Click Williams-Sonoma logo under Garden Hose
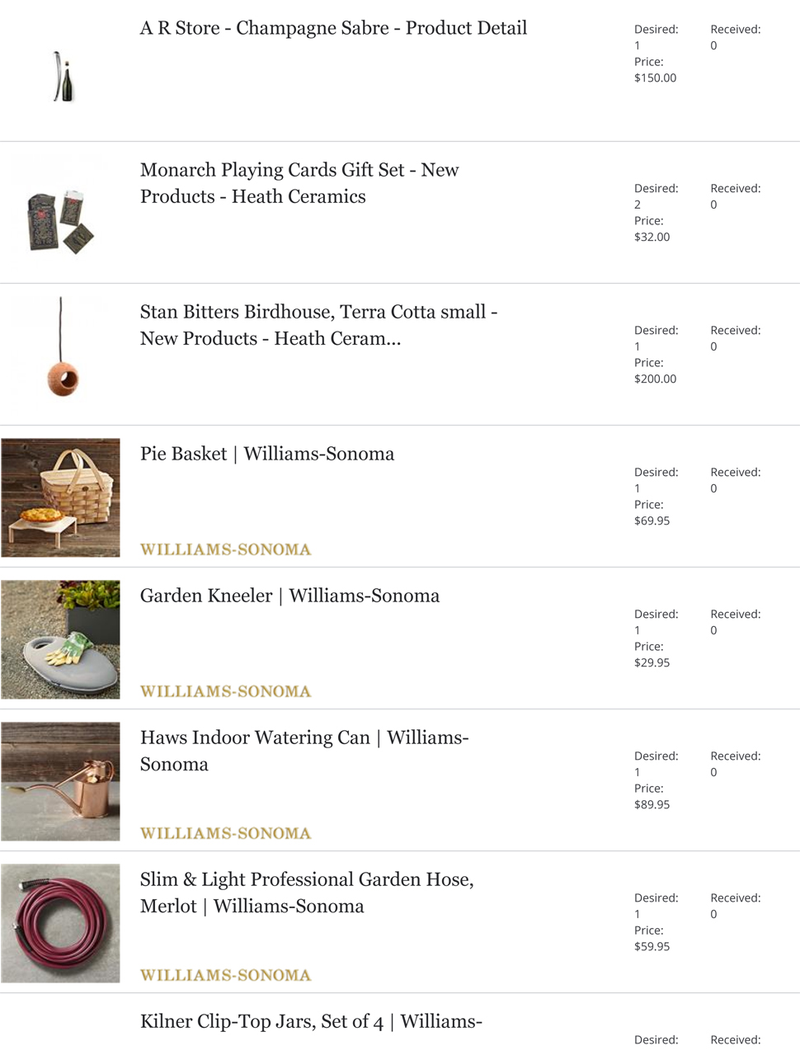Image resolution: width=800 pixels, height=1060 pixels. click(226, 975)
